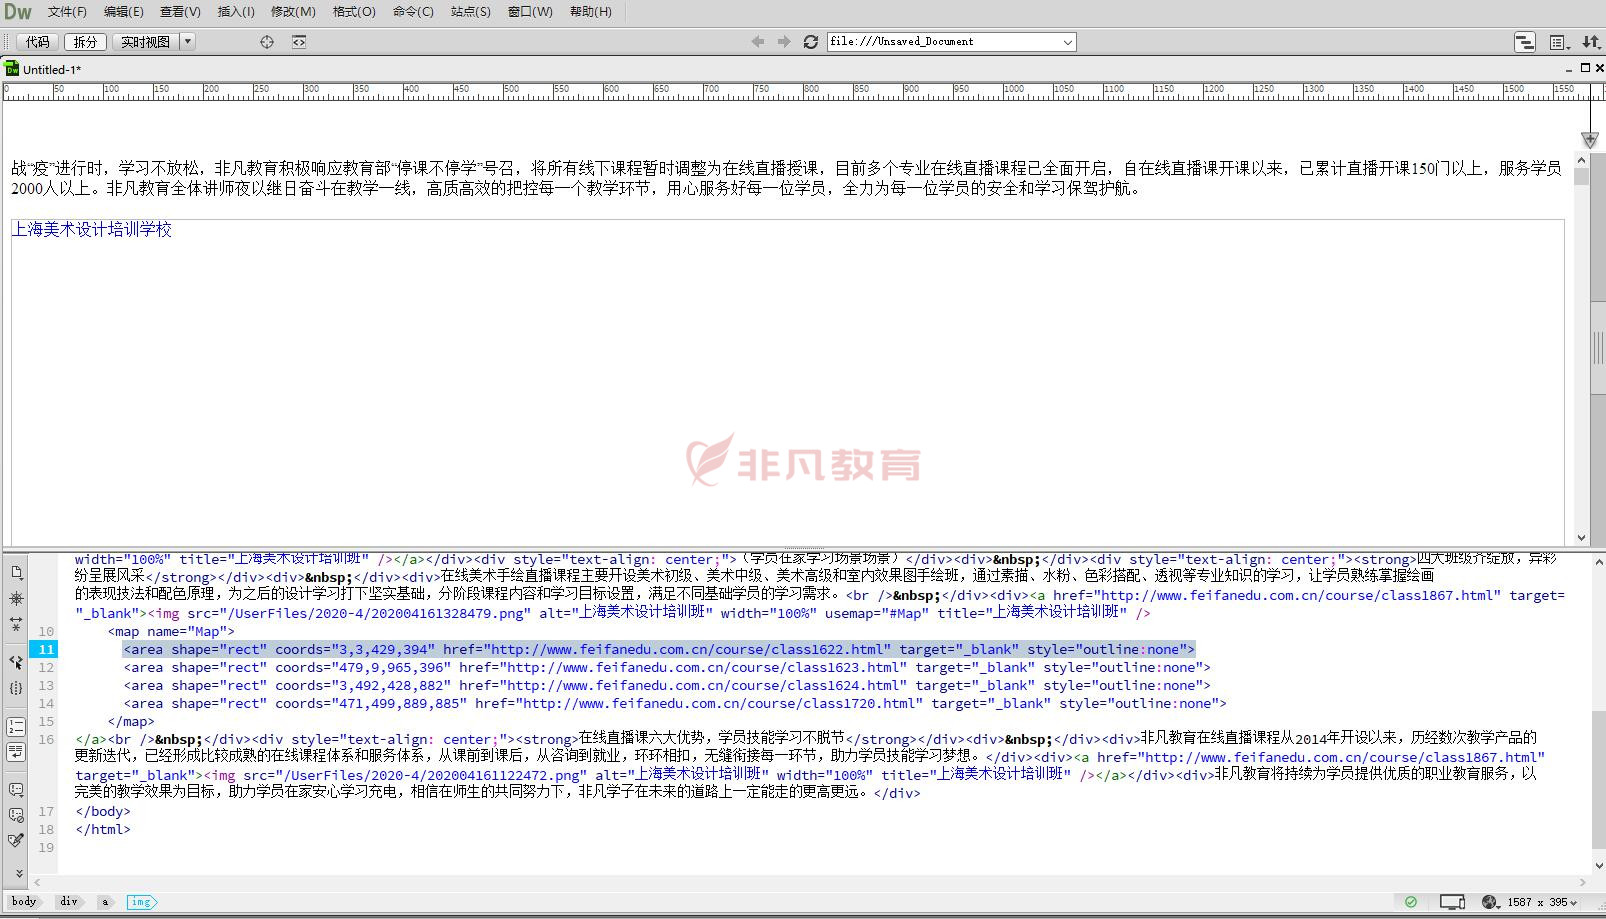The image size is (1606, 919).
Task: Expand more code toolbar tools chevron
Action: (18, 873)
